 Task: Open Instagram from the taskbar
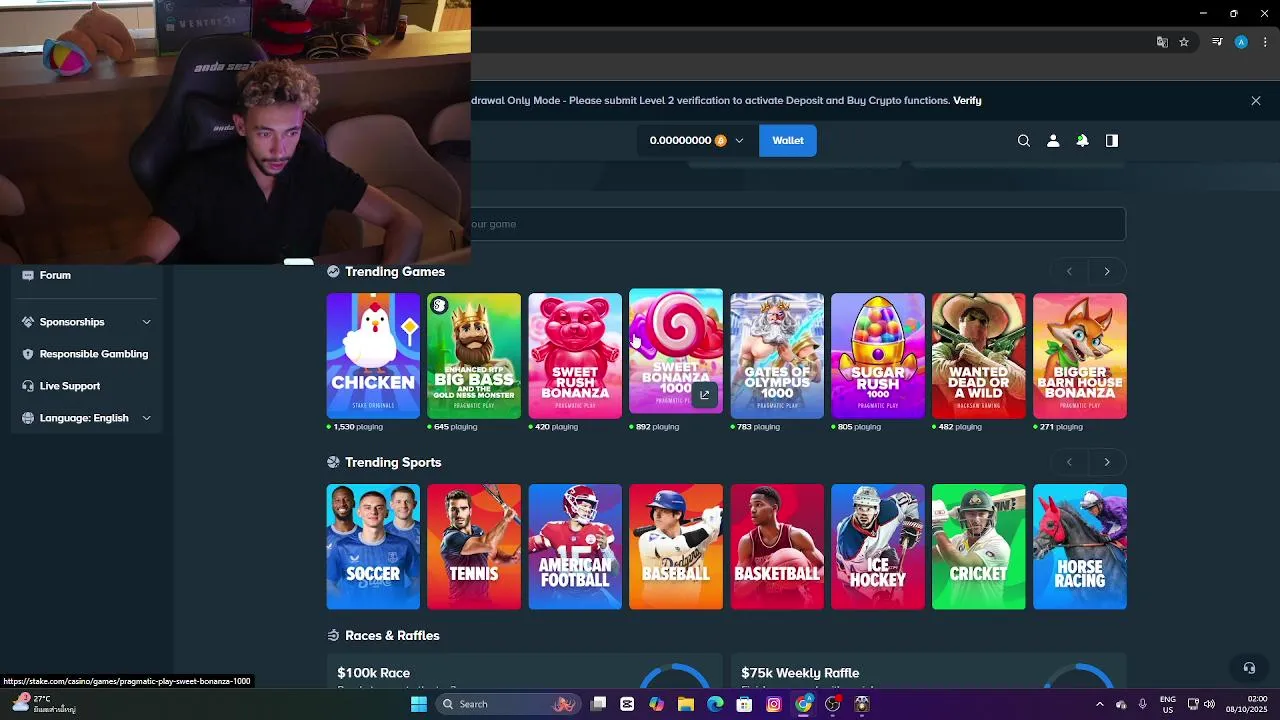[x=774, y=704]
